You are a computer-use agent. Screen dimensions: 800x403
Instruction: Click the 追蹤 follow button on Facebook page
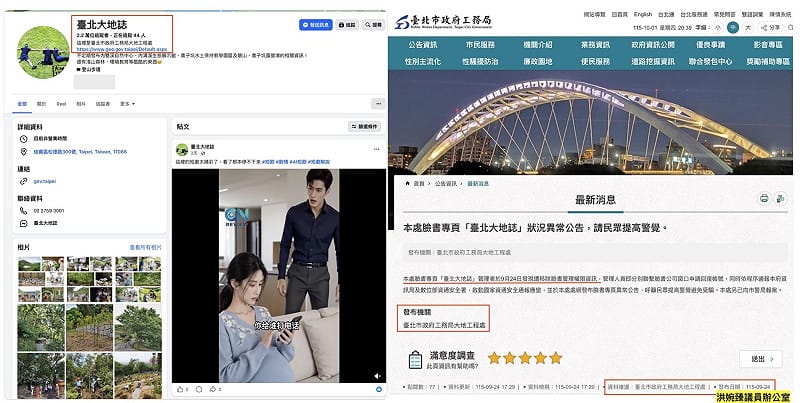(x=347, y=24)
